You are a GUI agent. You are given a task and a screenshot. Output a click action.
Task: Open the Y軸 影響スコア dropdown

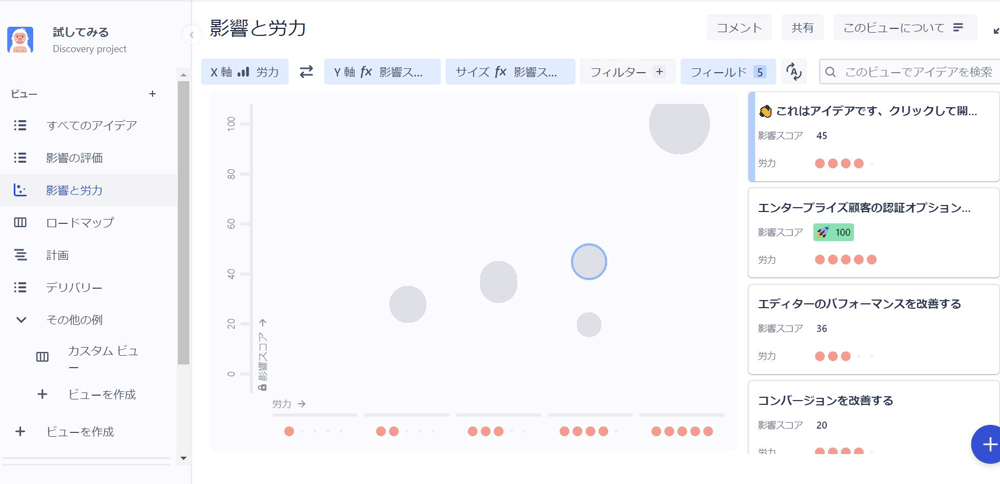[379, 72]
